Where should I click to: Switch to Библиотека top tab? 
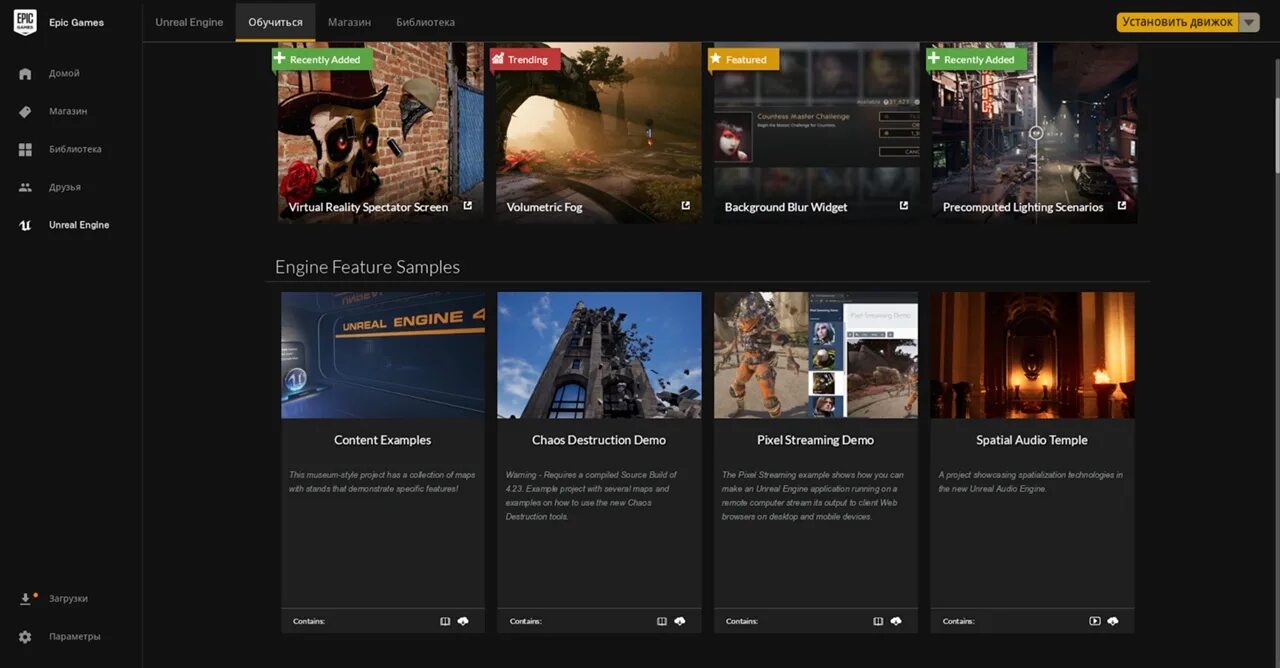point(425,22)
